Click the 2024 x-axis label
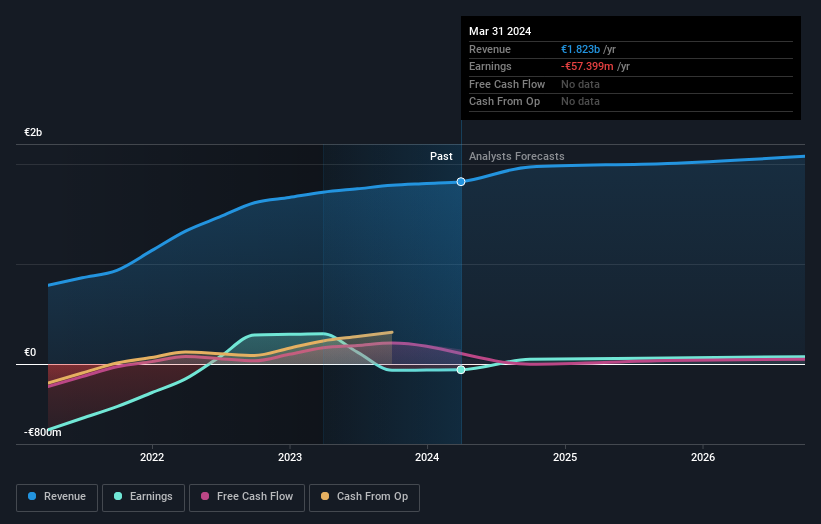The height and width of the screenshot is (524, 821). 427,458
